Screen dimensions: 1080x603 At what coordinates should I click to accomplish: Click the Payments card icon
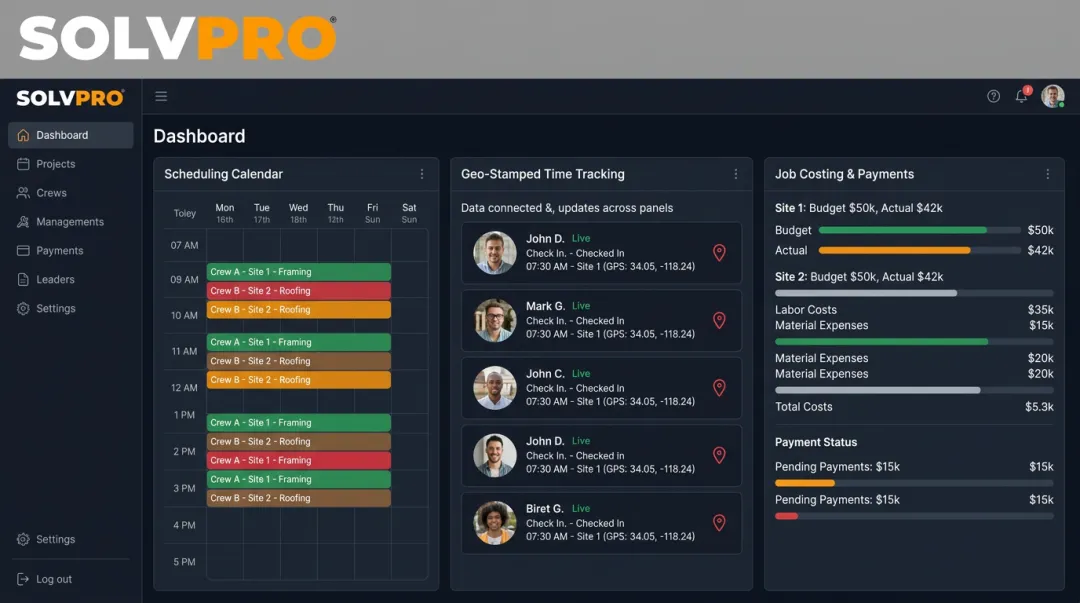tap(23, 251)
